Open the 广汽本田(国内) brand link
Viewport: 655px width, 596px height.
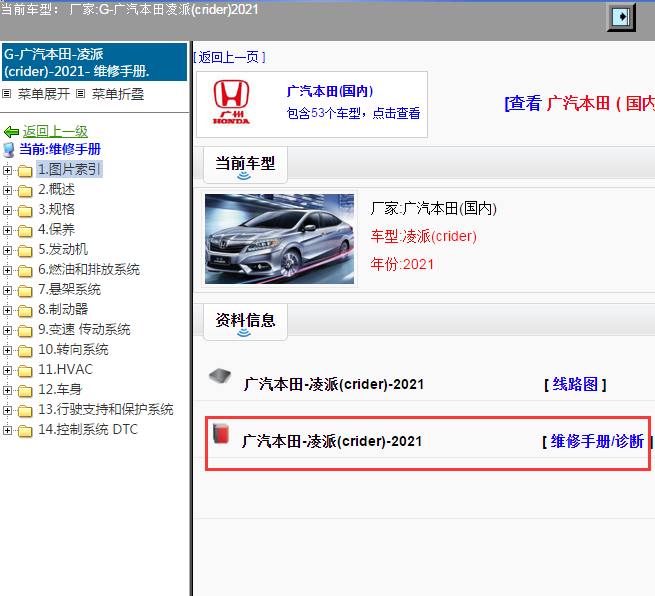pos(330,91)
